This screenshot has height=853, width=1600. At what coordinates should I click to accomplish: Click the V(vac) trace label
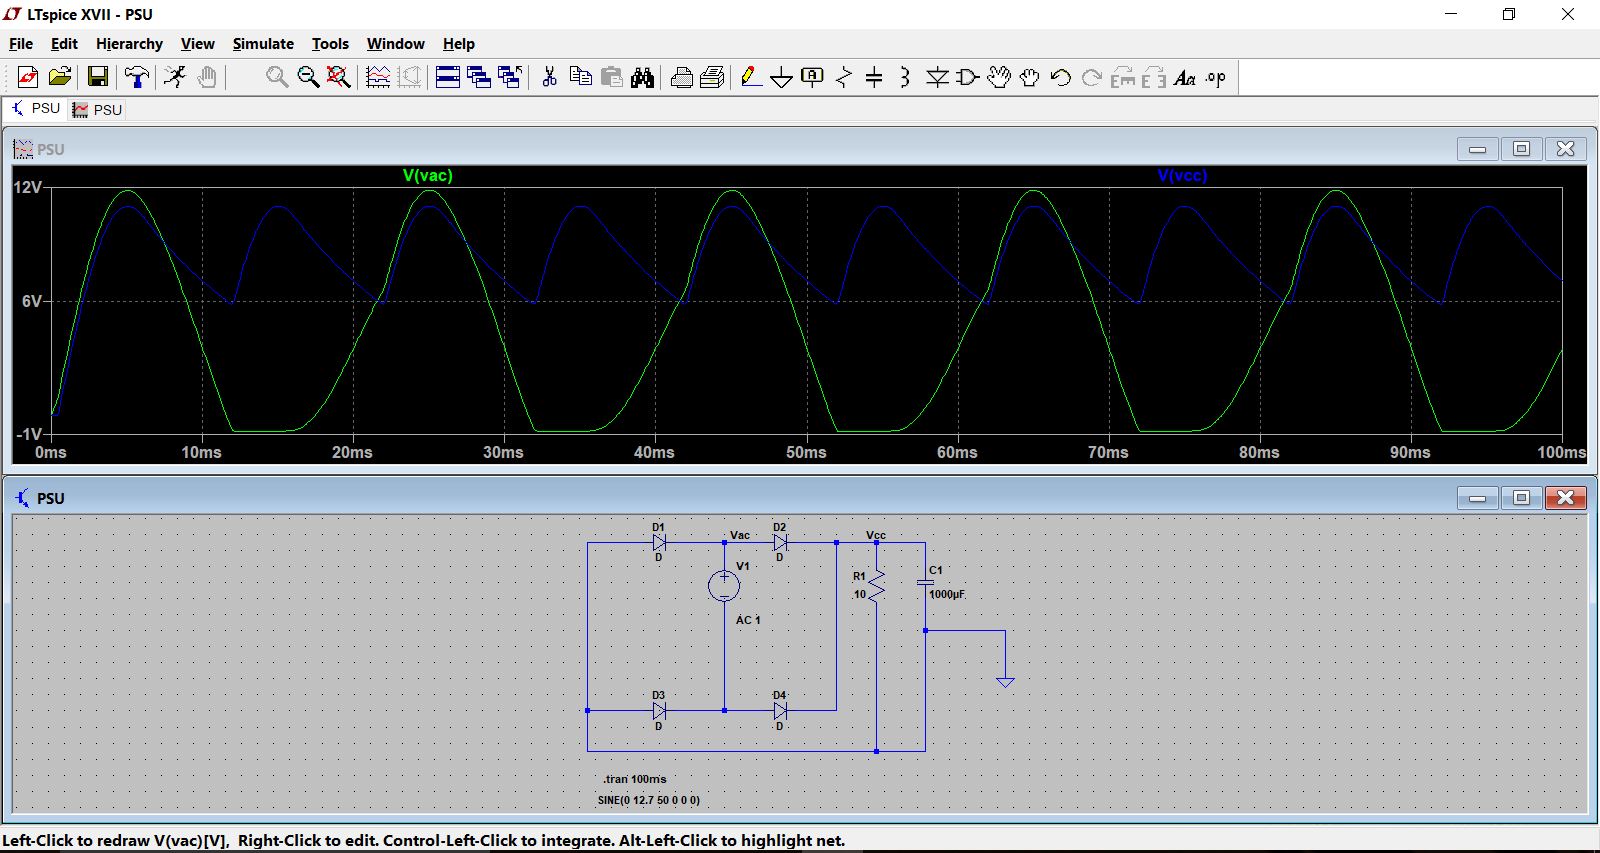pos(428,175)
